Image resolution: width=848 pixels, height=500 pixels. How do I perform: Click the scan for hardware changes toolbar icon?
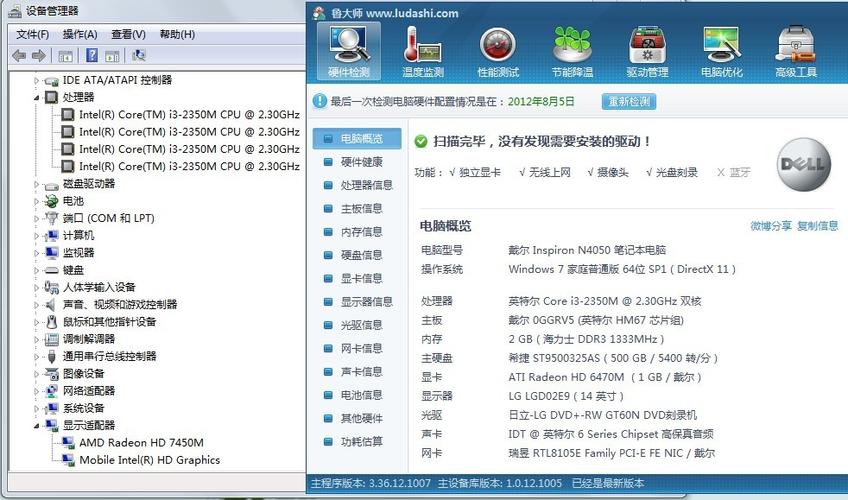pos(138,55)
